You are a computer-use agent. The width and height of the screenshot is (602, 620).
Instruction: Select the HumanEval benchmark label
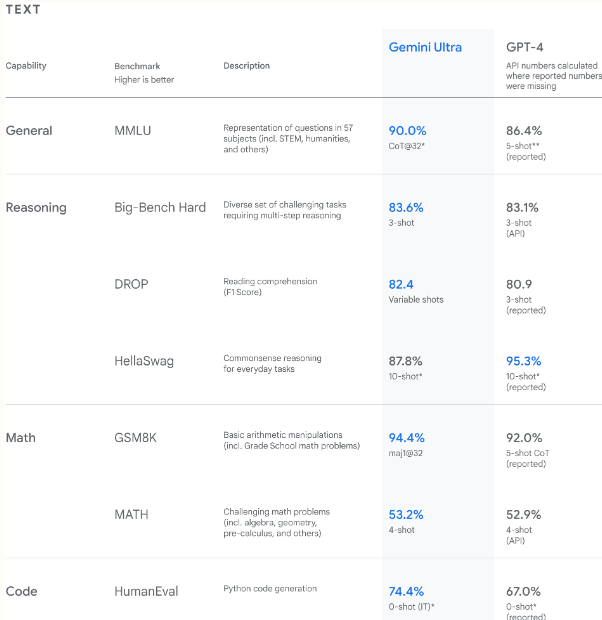(x=146, y=591)
